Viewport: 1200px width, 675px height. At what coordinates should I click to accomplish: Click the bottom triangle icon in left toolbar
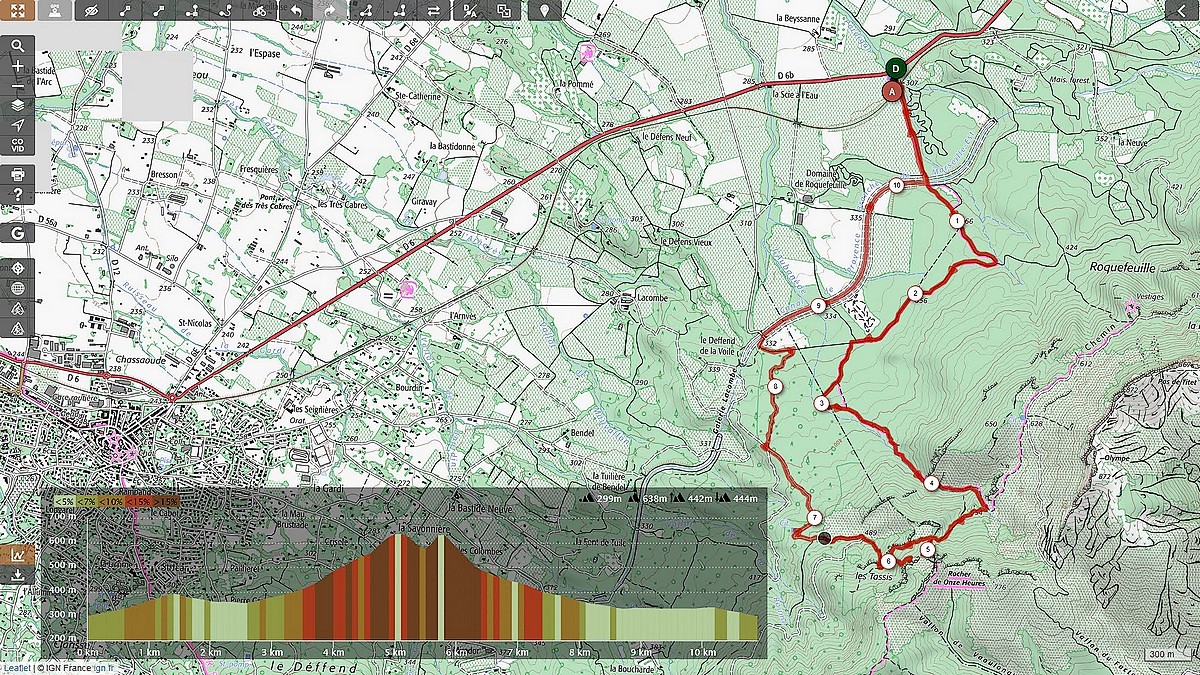click(18, 327)
